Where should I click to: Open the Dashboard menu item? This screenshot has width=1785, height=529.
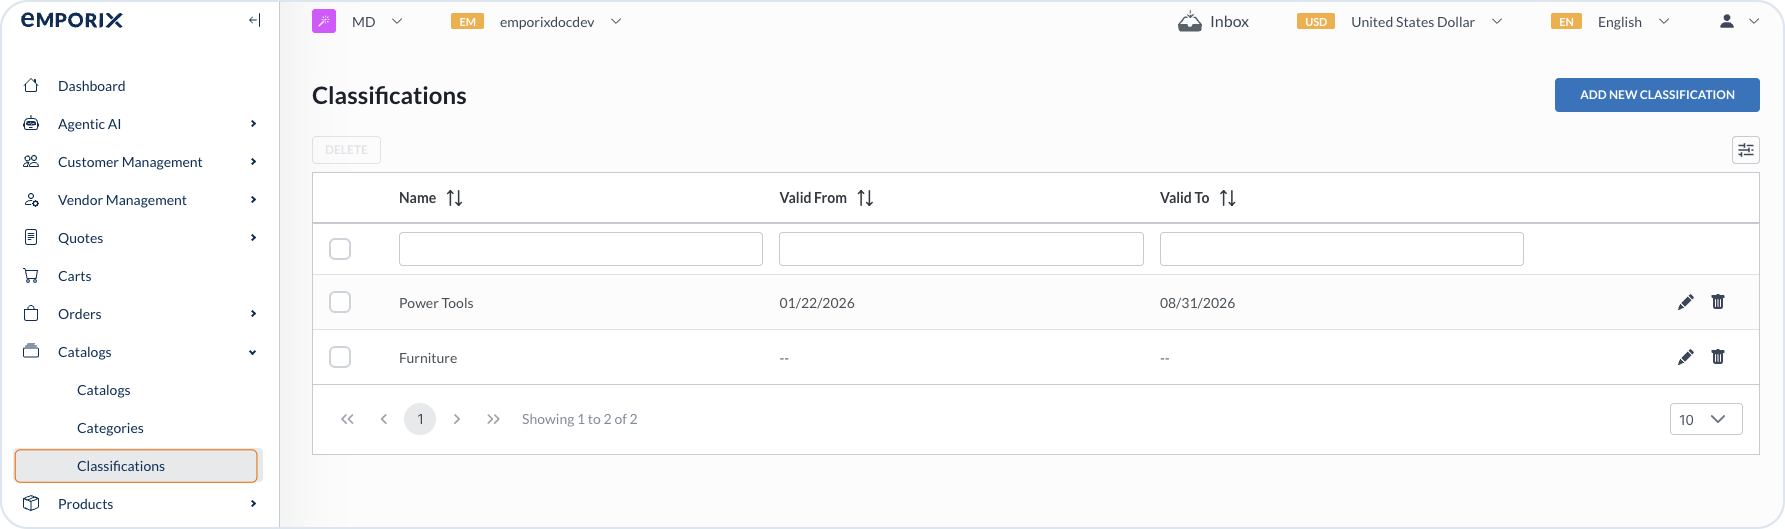[x=91, y=86]
